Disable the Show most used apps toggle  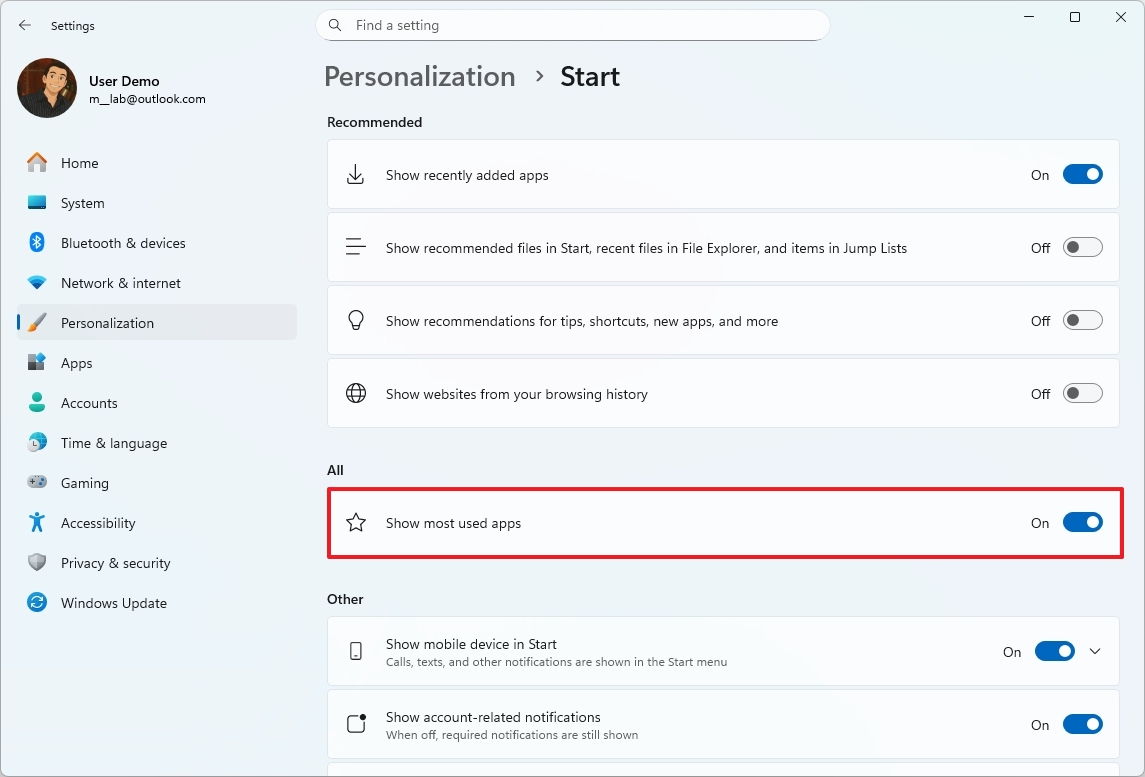pos(1082,522)
